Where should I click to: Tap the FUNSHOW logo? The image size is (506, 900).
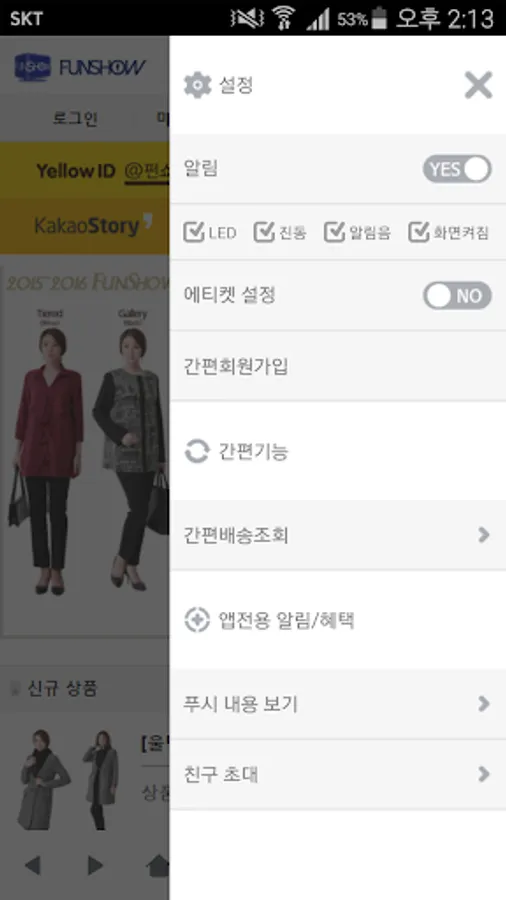80,68
